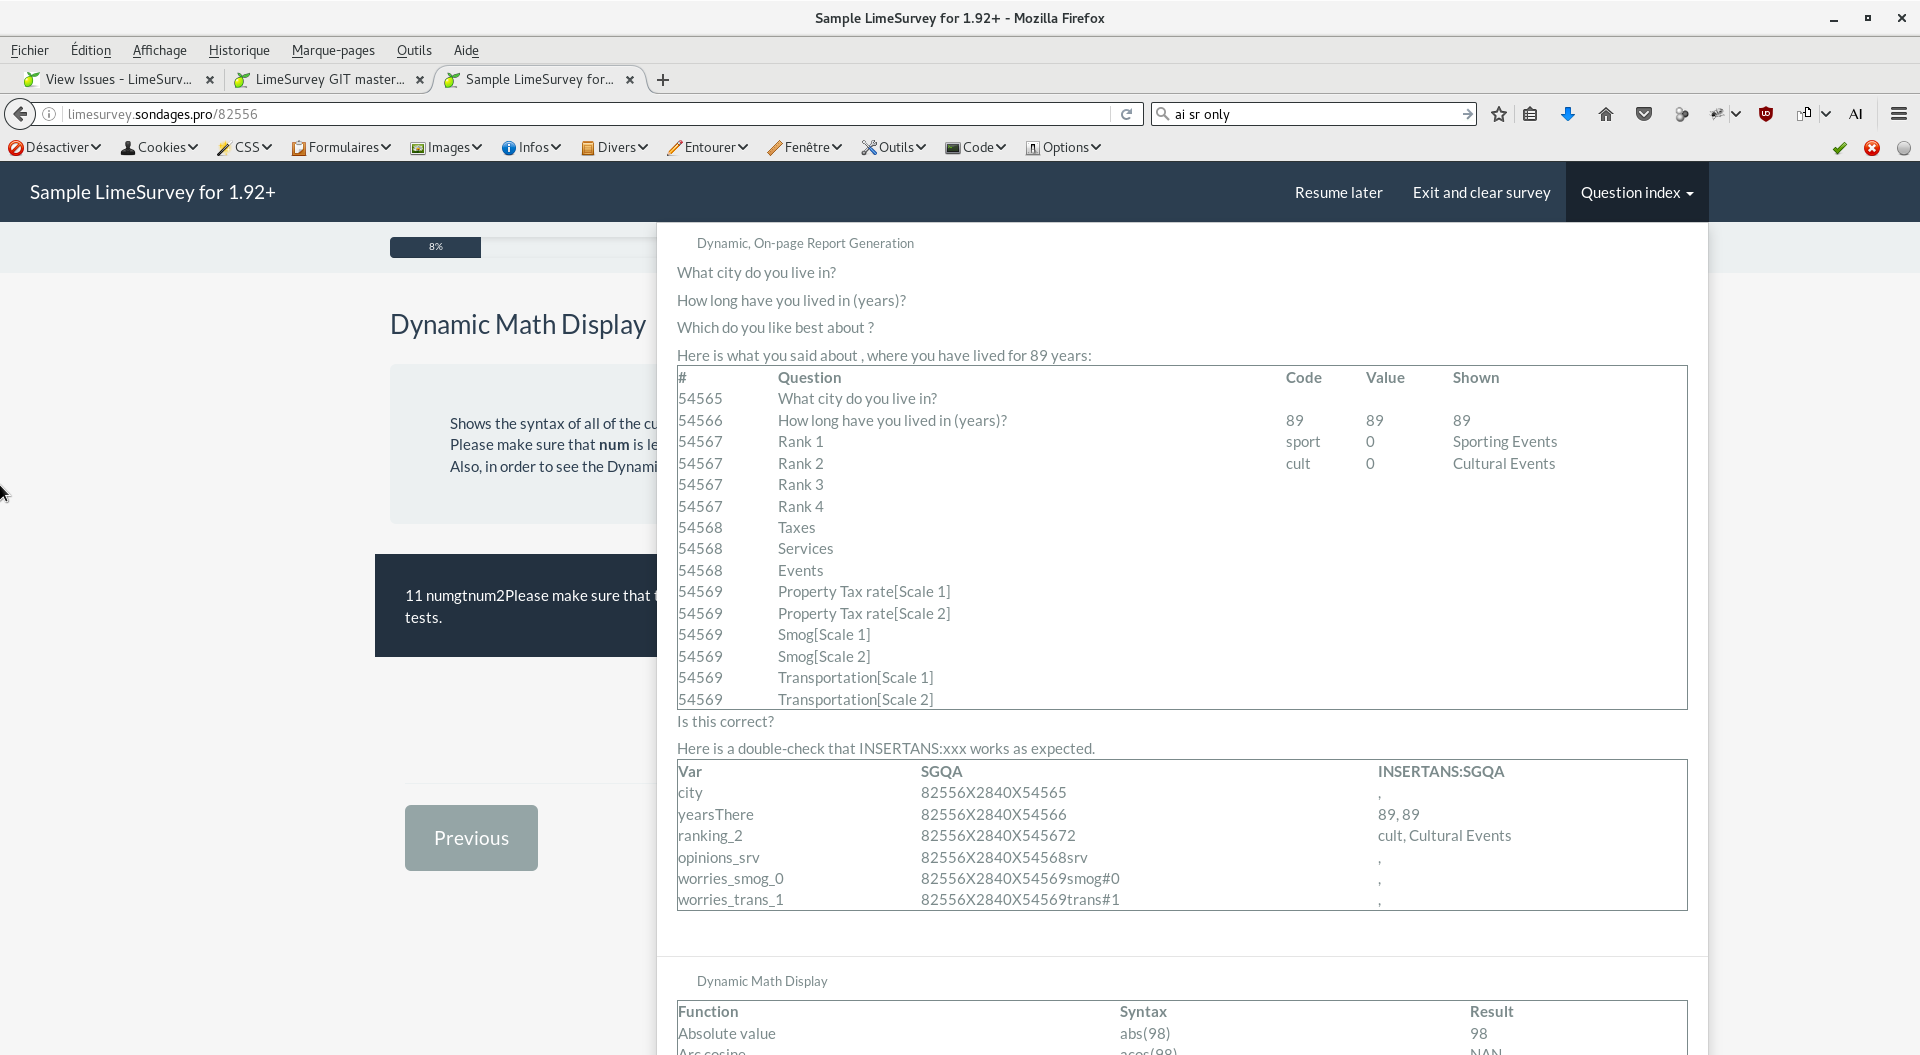Bookmark this page with the star icon
1920x1055 pixels.
click(x=1498, y=114)
